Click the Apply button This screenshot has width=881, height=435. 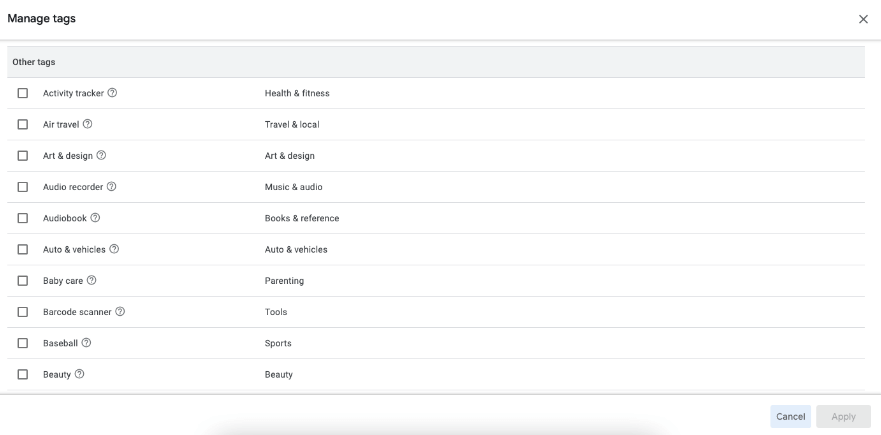[843, 416]
